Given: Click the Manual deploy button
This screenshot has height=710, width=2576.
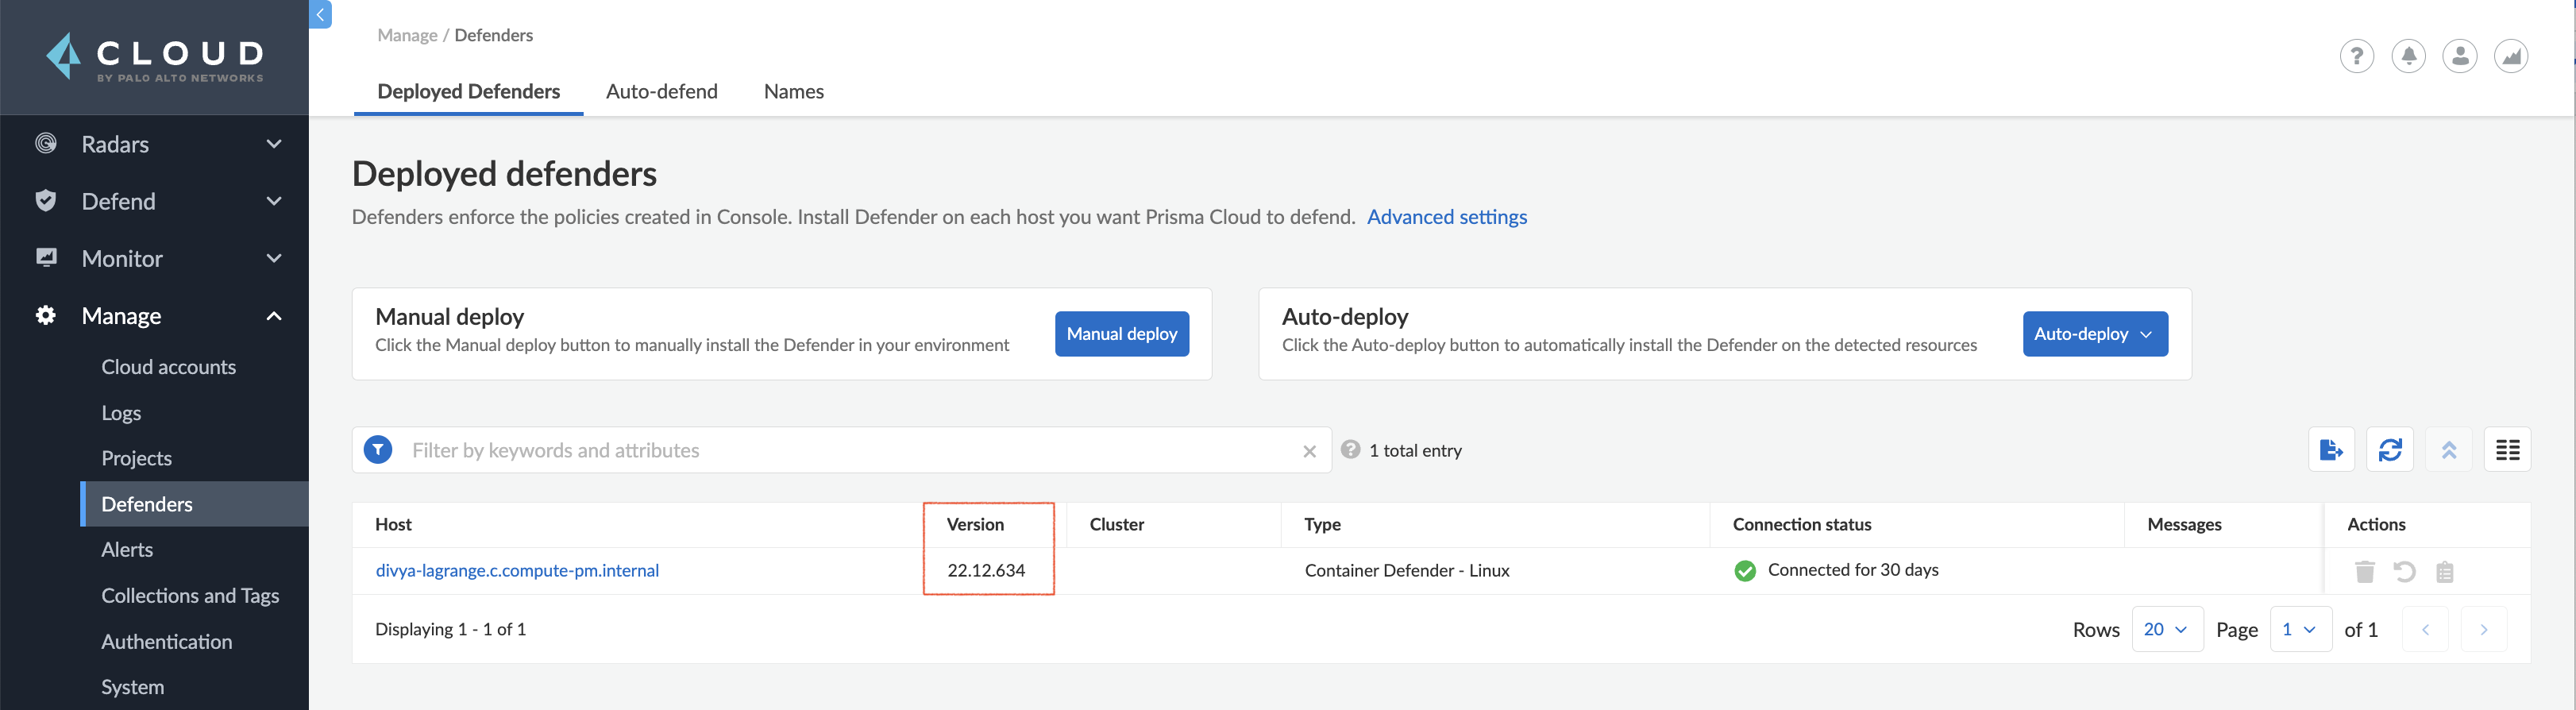Looking at the screenshot, I should click(x=1121, y=334).
